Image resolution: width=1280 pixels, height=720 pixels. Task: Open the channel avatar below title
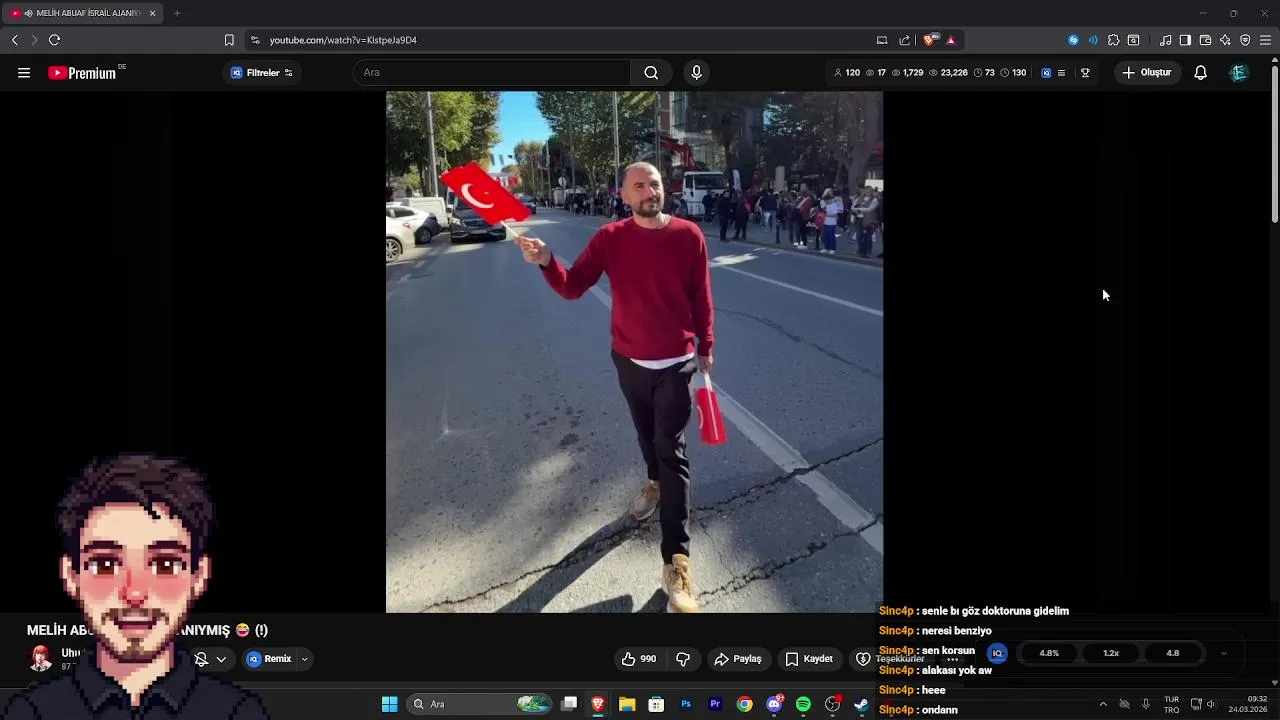point(41,658)
